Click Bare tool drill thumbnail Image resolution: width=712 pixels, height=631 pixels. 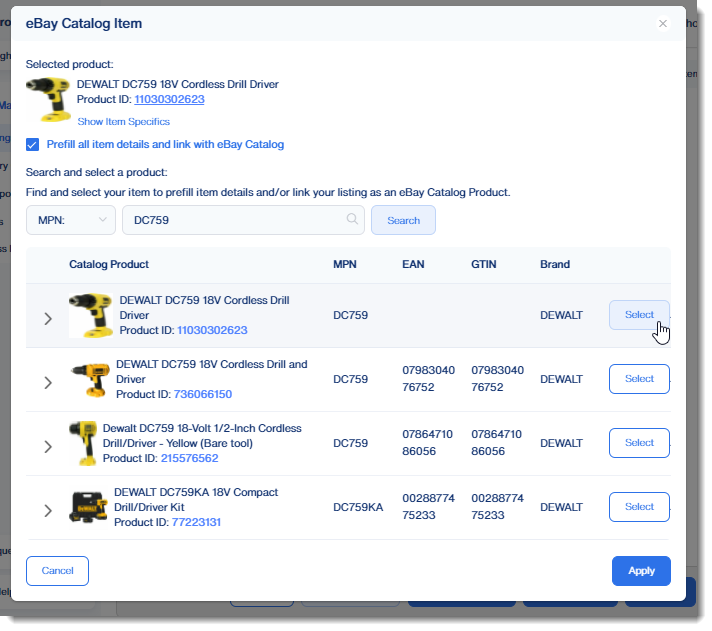click(83, 444)
